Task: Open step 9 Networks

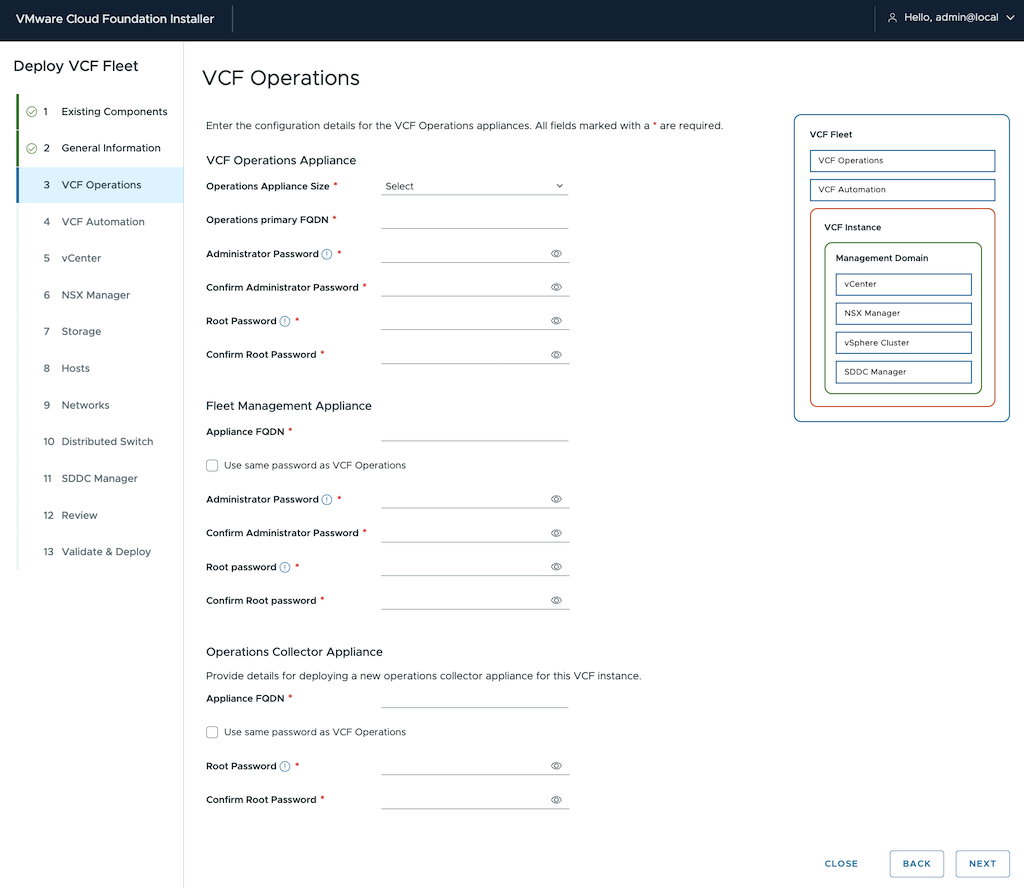Action: point(100,405)
